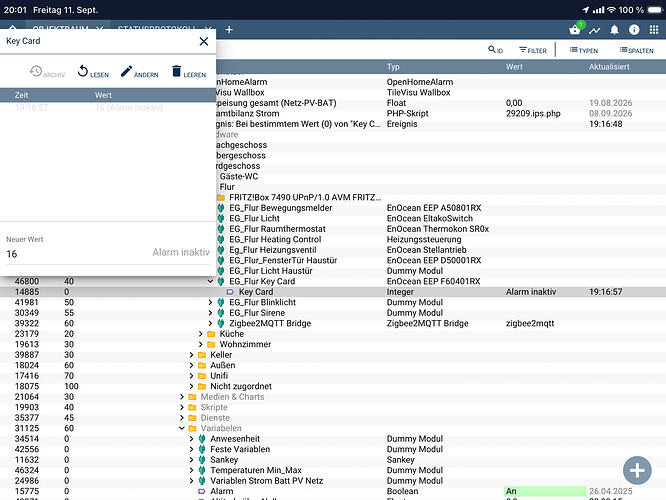Open the FILTER tool
666x500 pixels.
533,50
